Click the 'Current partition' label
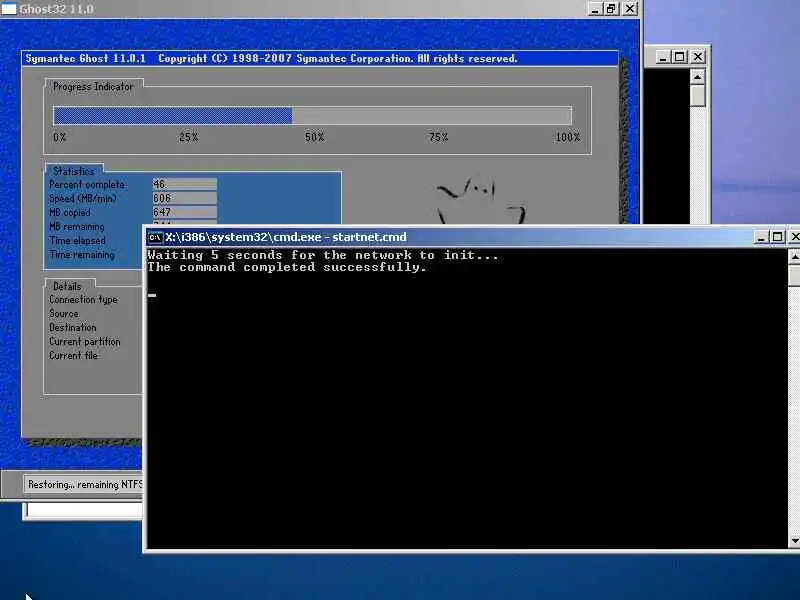Screen dimensions: 800x600 pyautogui.click(x=85, y=341)
